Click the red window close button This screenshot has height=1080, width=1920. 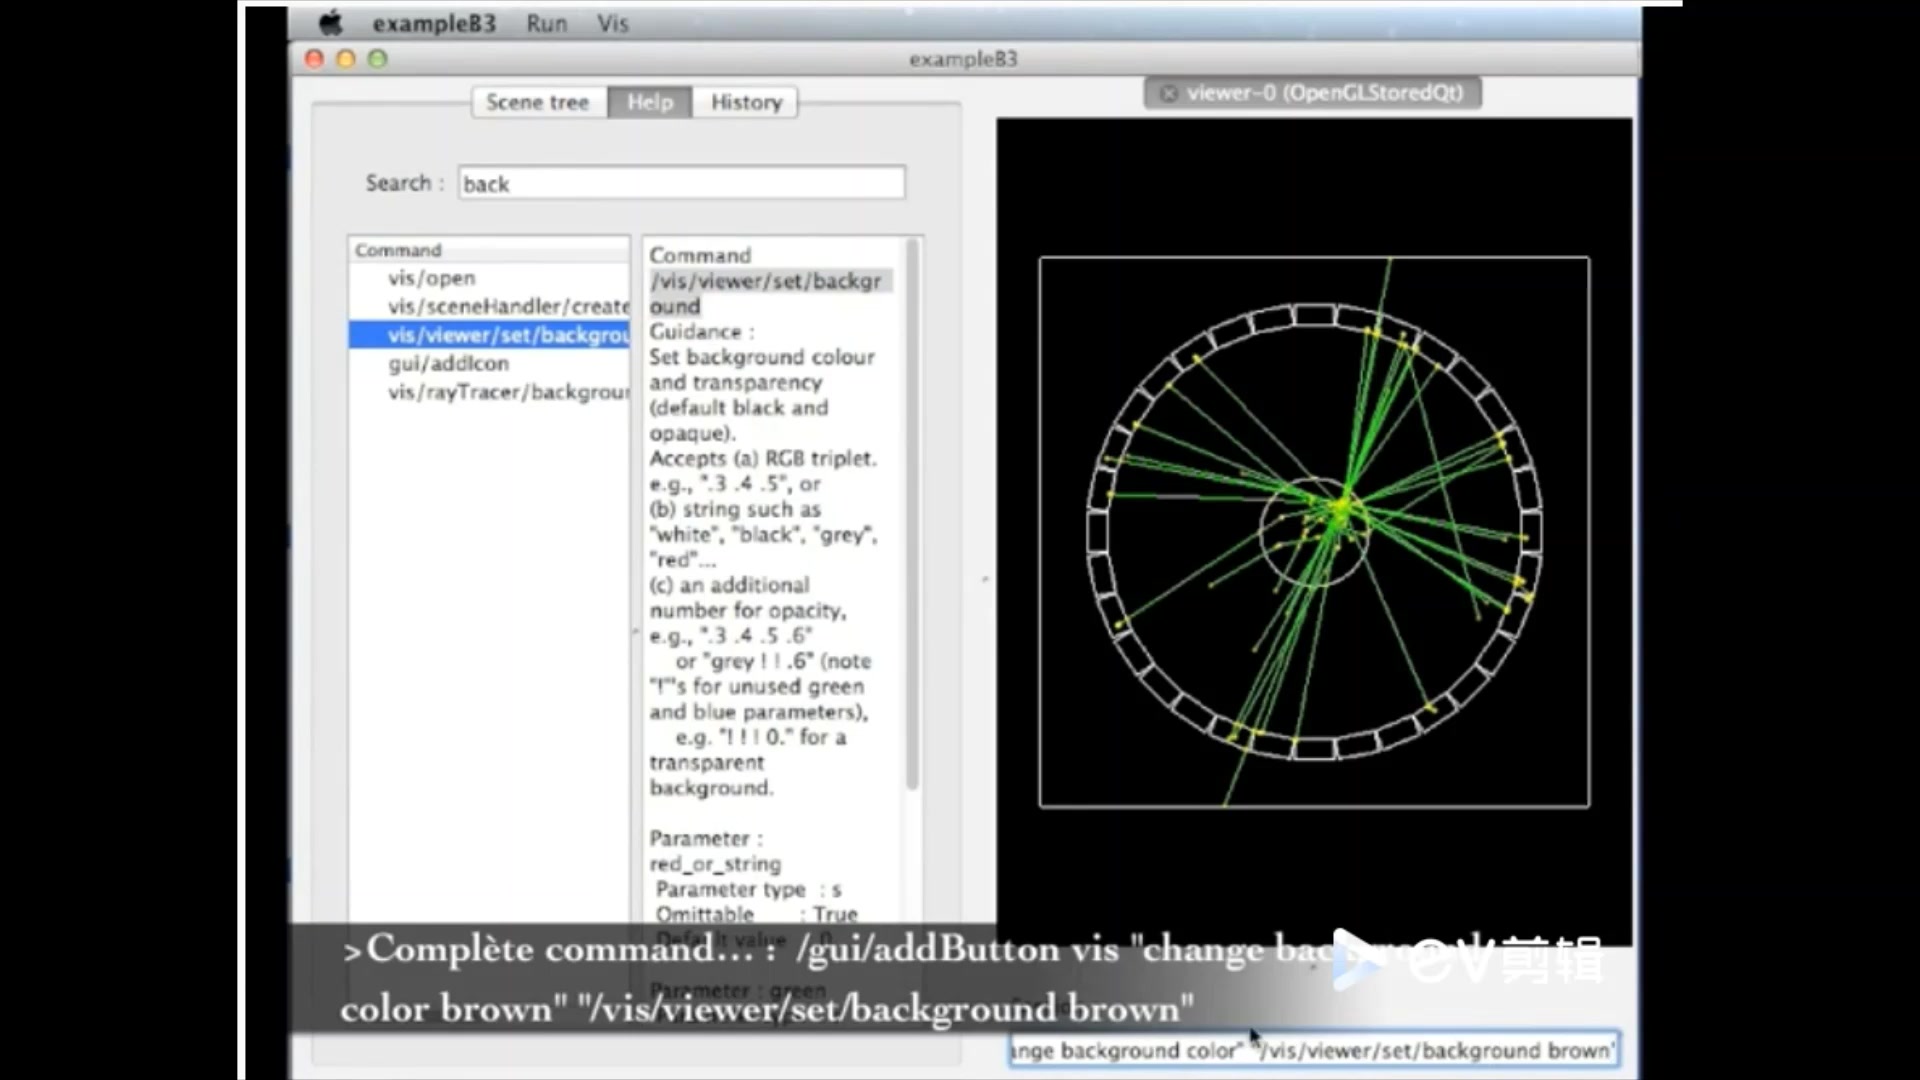314,59
